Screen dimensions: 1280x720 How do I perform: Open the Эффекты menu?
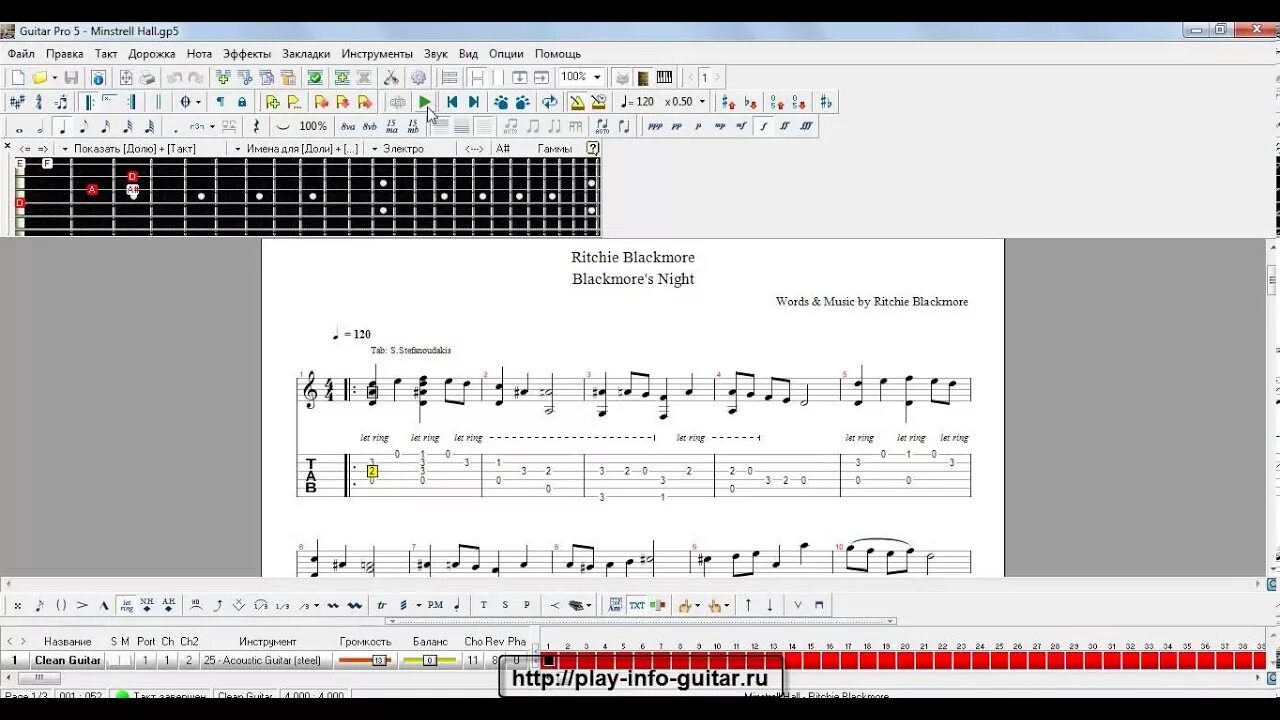pos(247,54)
